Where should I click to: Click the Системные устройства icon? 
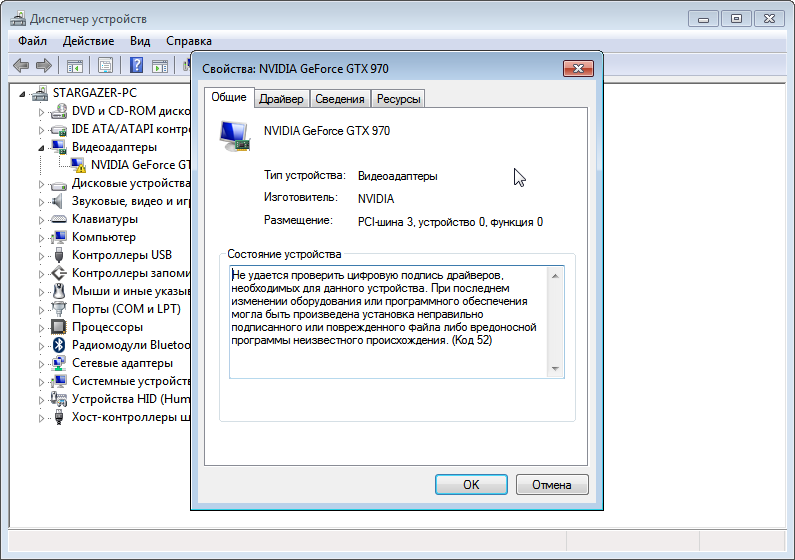point(59,381)
